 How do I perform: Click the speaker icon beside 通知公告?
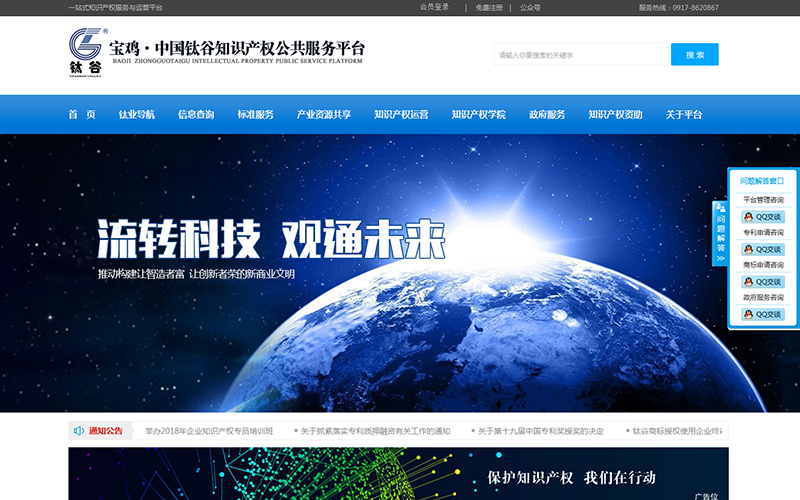tap(79, 431)
